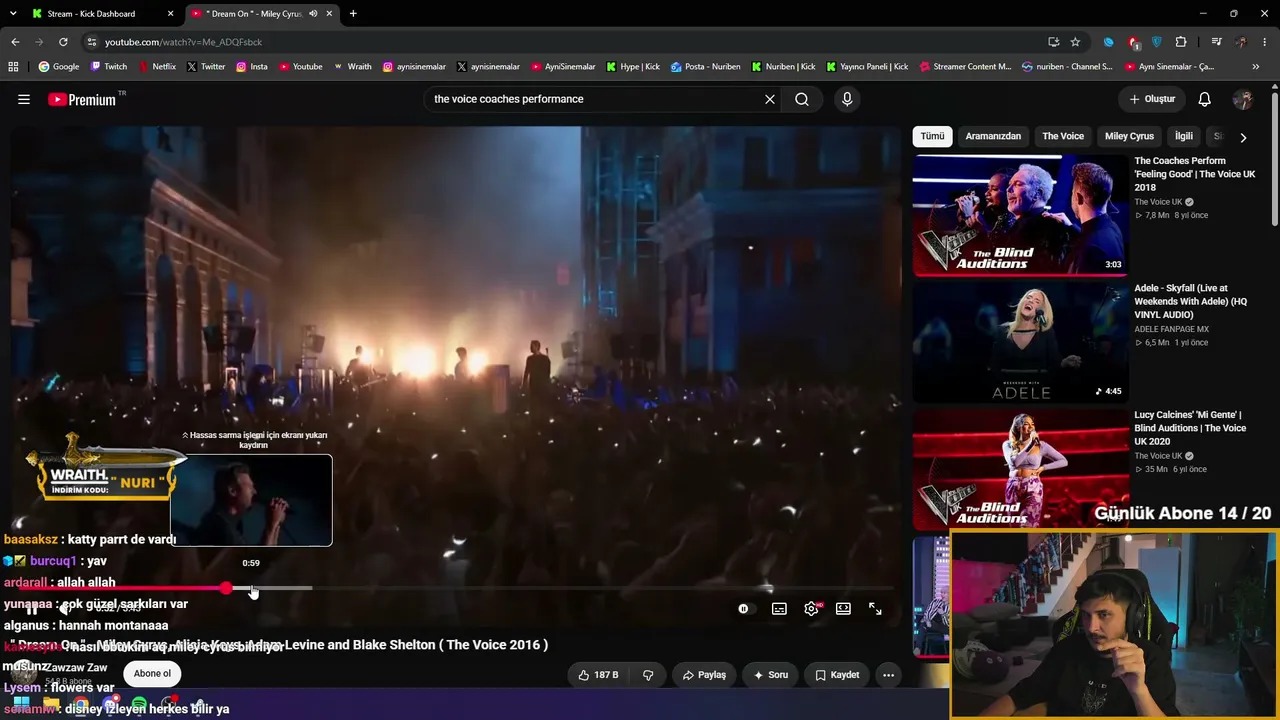Start voice search with the microphone icon
This screenshot has height=720, width=1280.
(847, 99)
